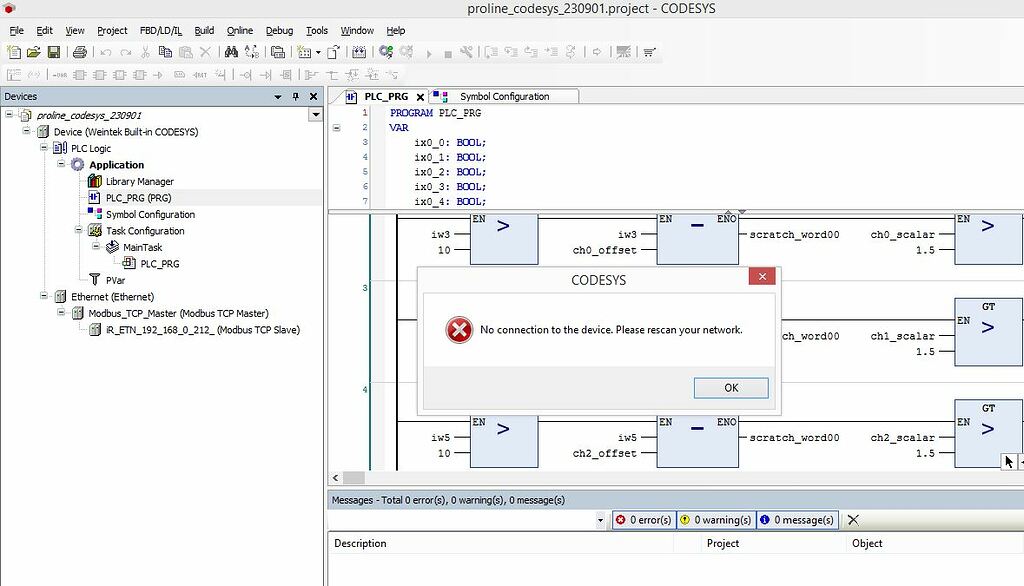Click the Symbol Configuration icon in tree
This screenshot has width=1024, height=586.
click(95, 214)
